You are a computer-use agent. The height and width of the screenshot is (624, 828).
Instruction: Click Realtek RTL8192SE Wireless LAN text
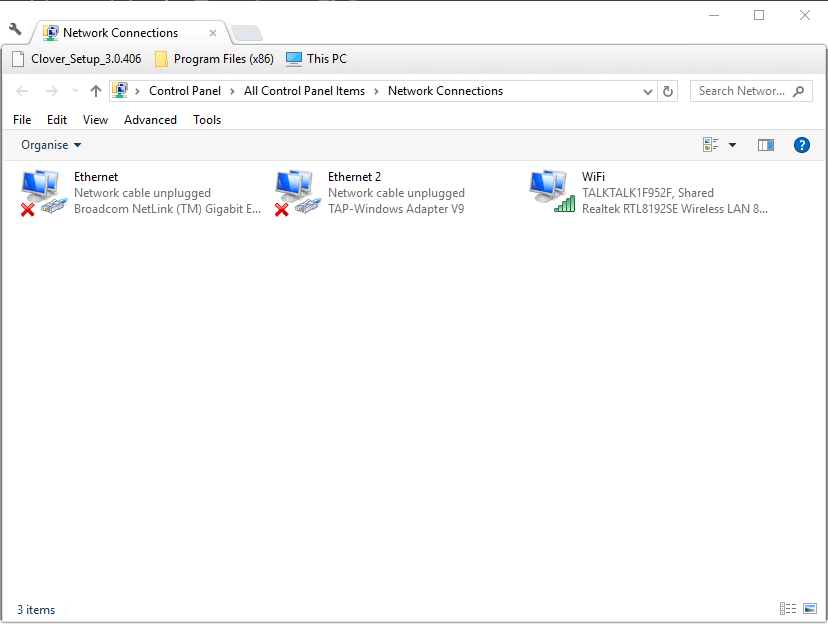(675, 209)
